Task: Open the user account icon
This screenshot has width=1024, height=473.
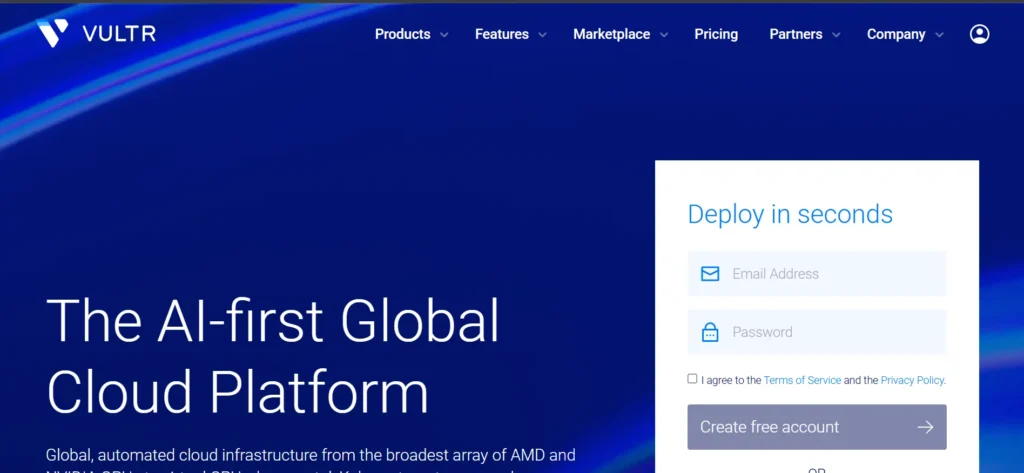Action: [x=979, y=34]
